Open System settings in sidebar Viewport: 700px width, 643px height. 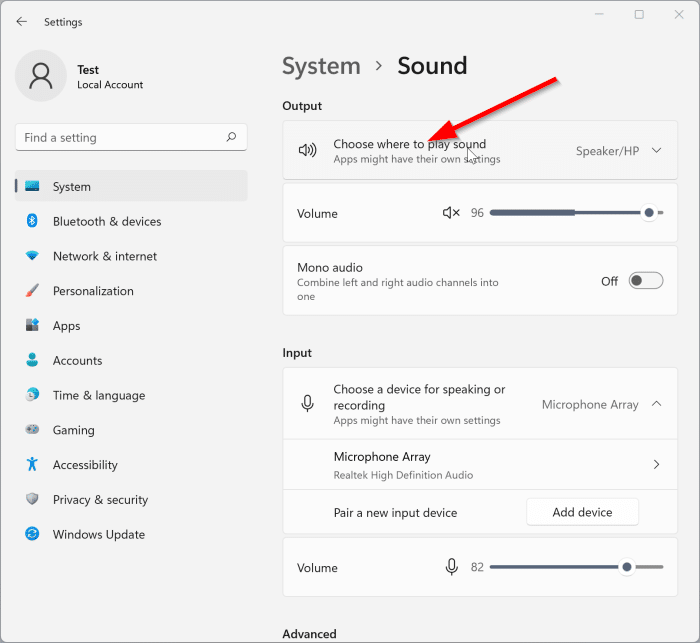[131, 186]
